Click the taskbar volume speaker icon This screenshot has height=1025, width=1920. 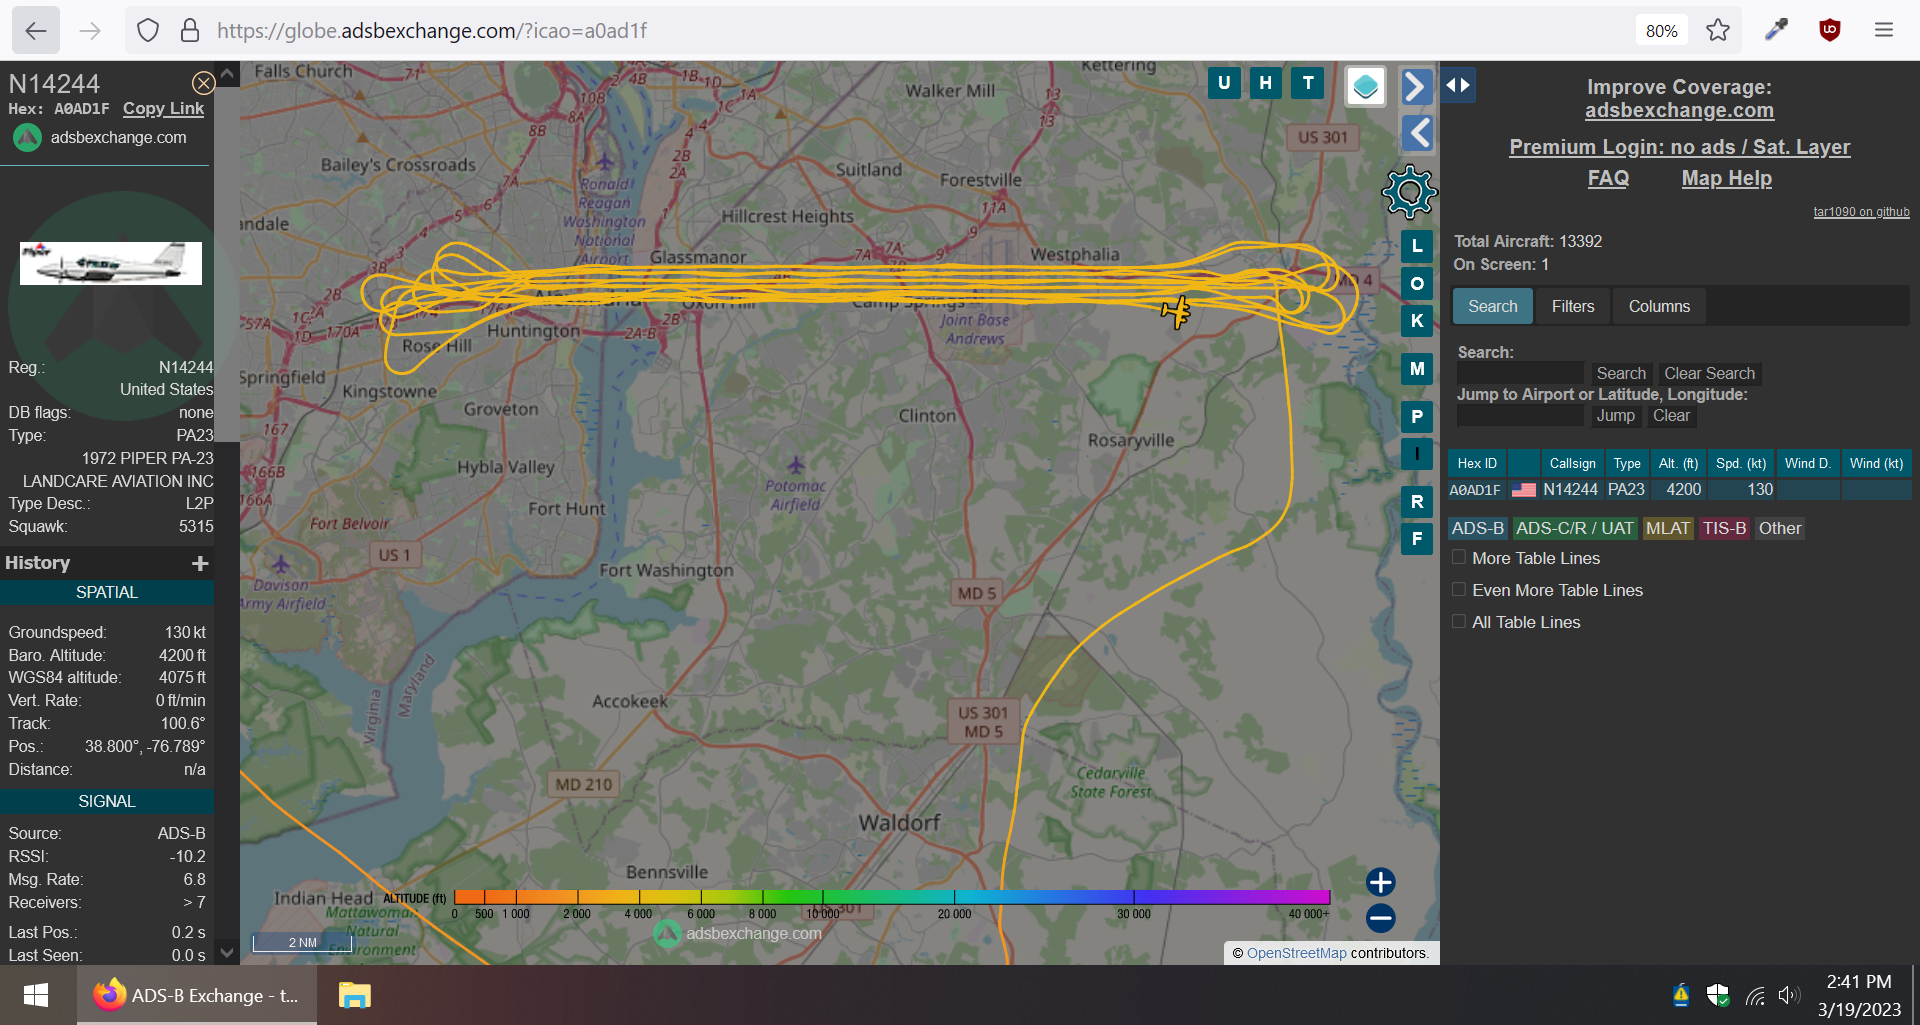coord(1789,995)
